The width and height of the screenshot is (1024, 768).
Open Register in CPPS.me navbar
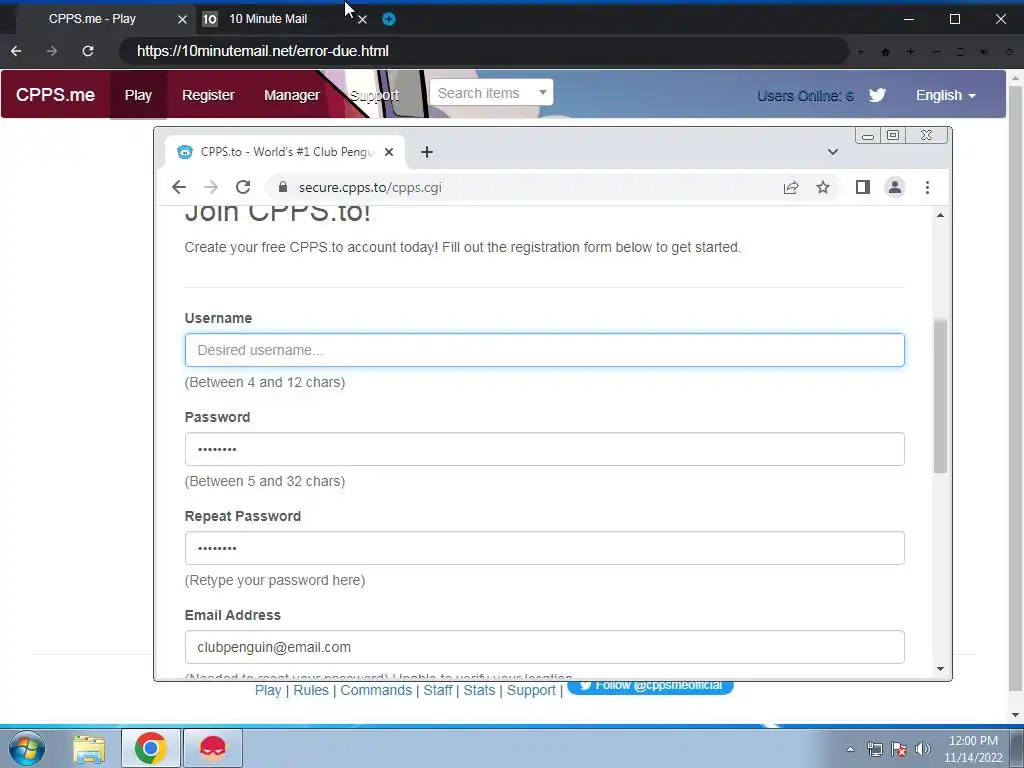(x=208, y=95)
